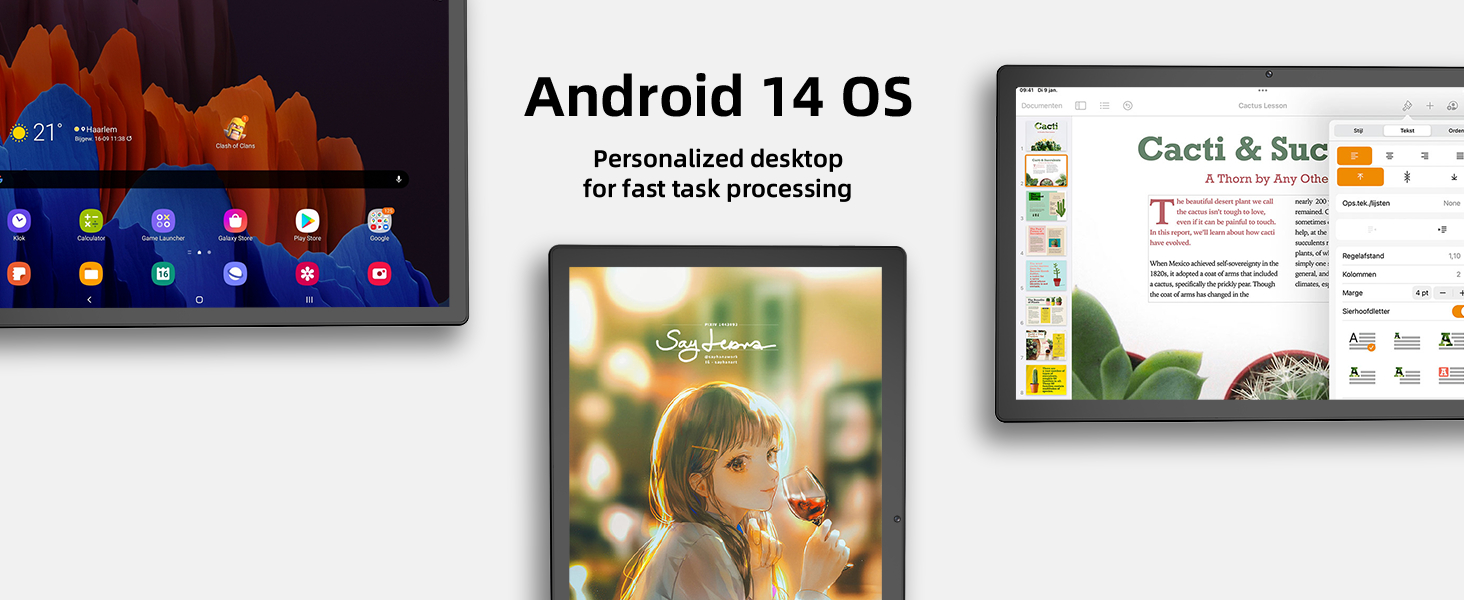Select the second drop cap style in top row

[x=1407, y=341]
